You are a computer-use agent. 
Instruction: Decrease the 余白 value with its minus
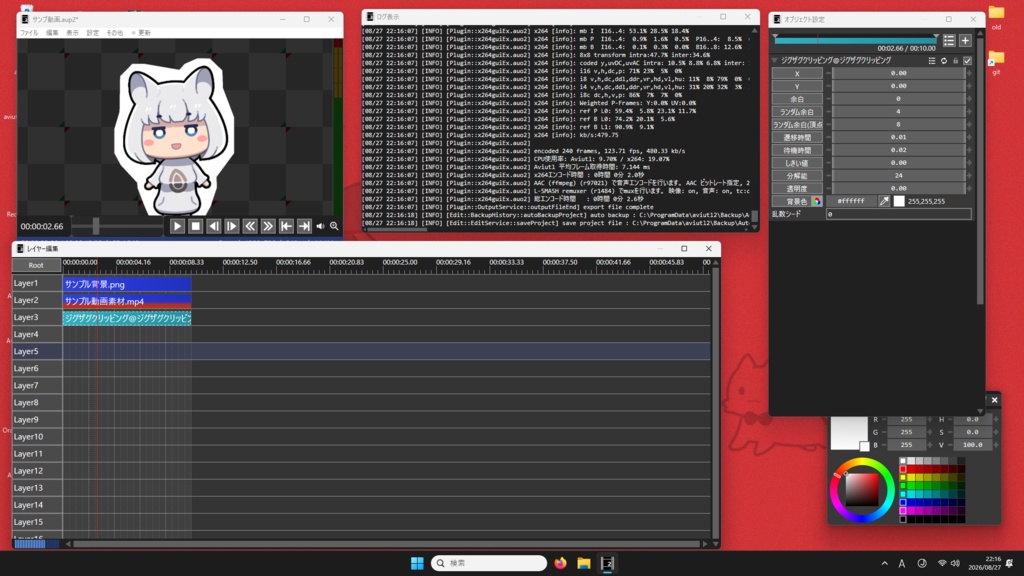tap(828, 99)
